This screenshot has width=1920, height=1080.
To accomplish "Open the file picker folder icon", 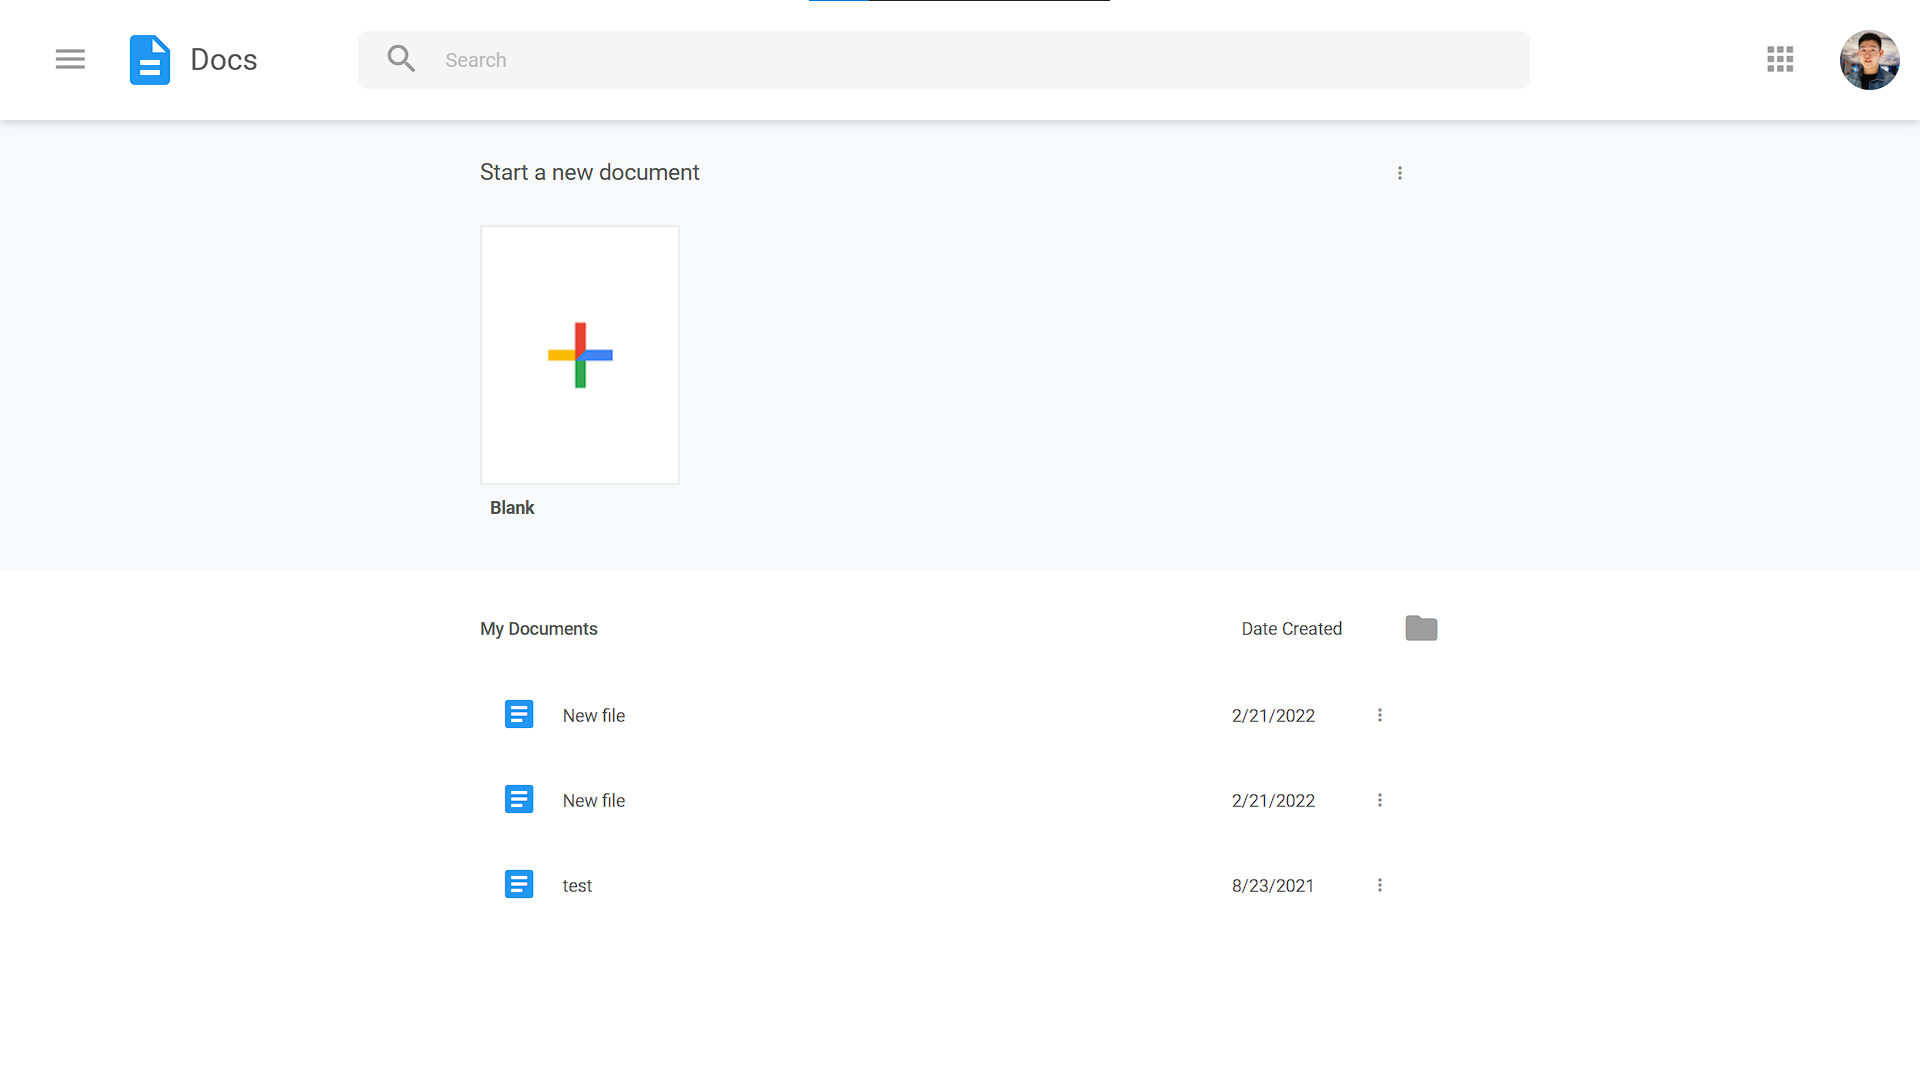I will click(1421, 628).
